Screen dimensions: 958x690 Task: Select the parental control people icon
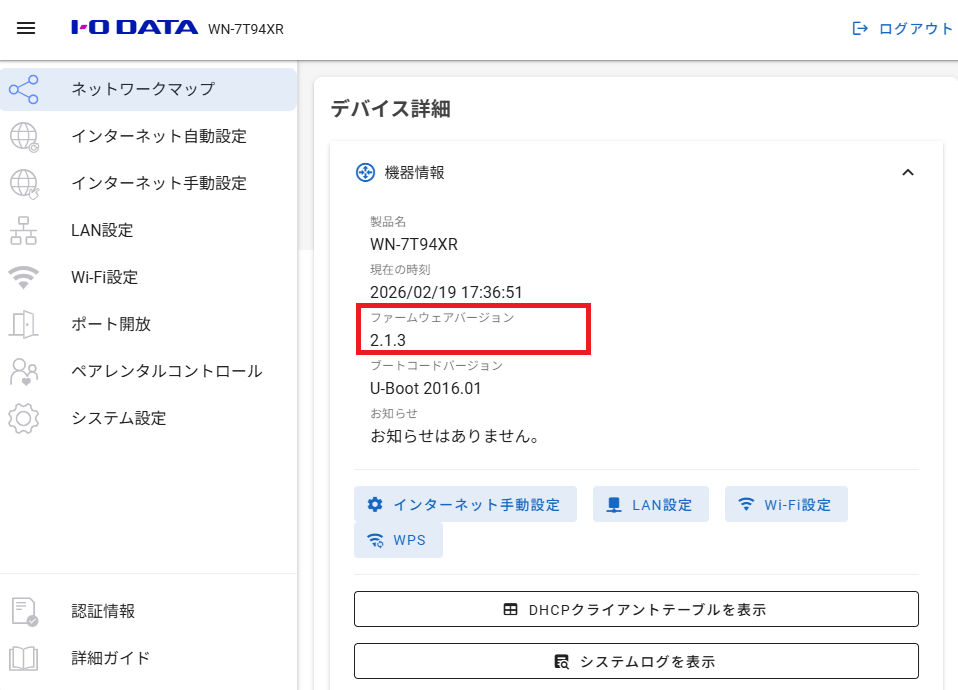click(24, 371)
